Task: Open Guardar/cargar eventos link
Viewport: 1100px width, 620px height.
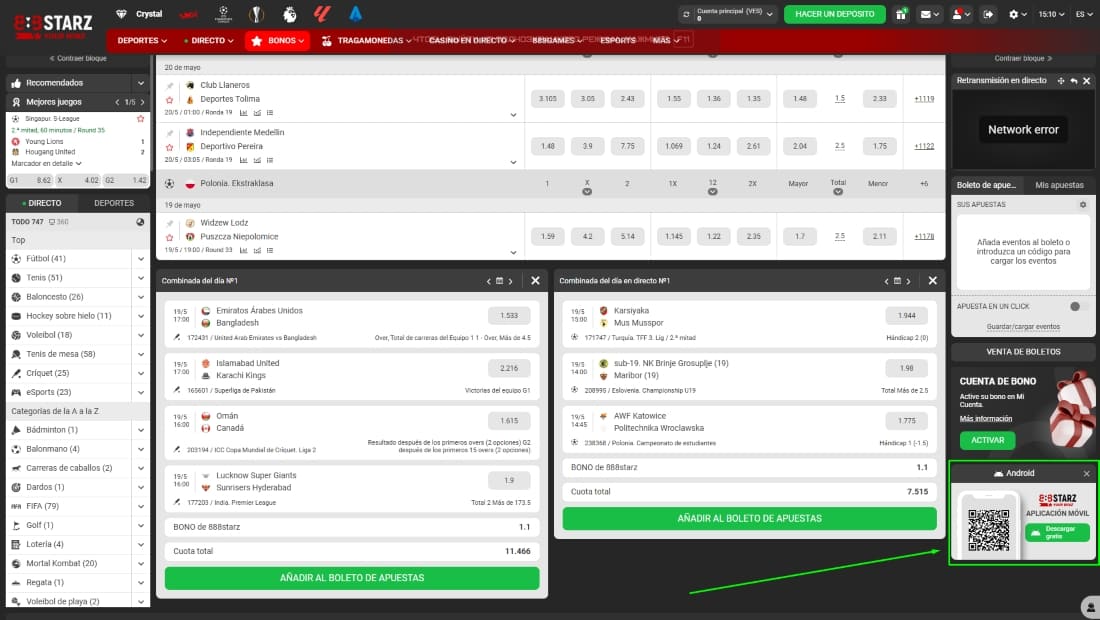Action: 1023,327
